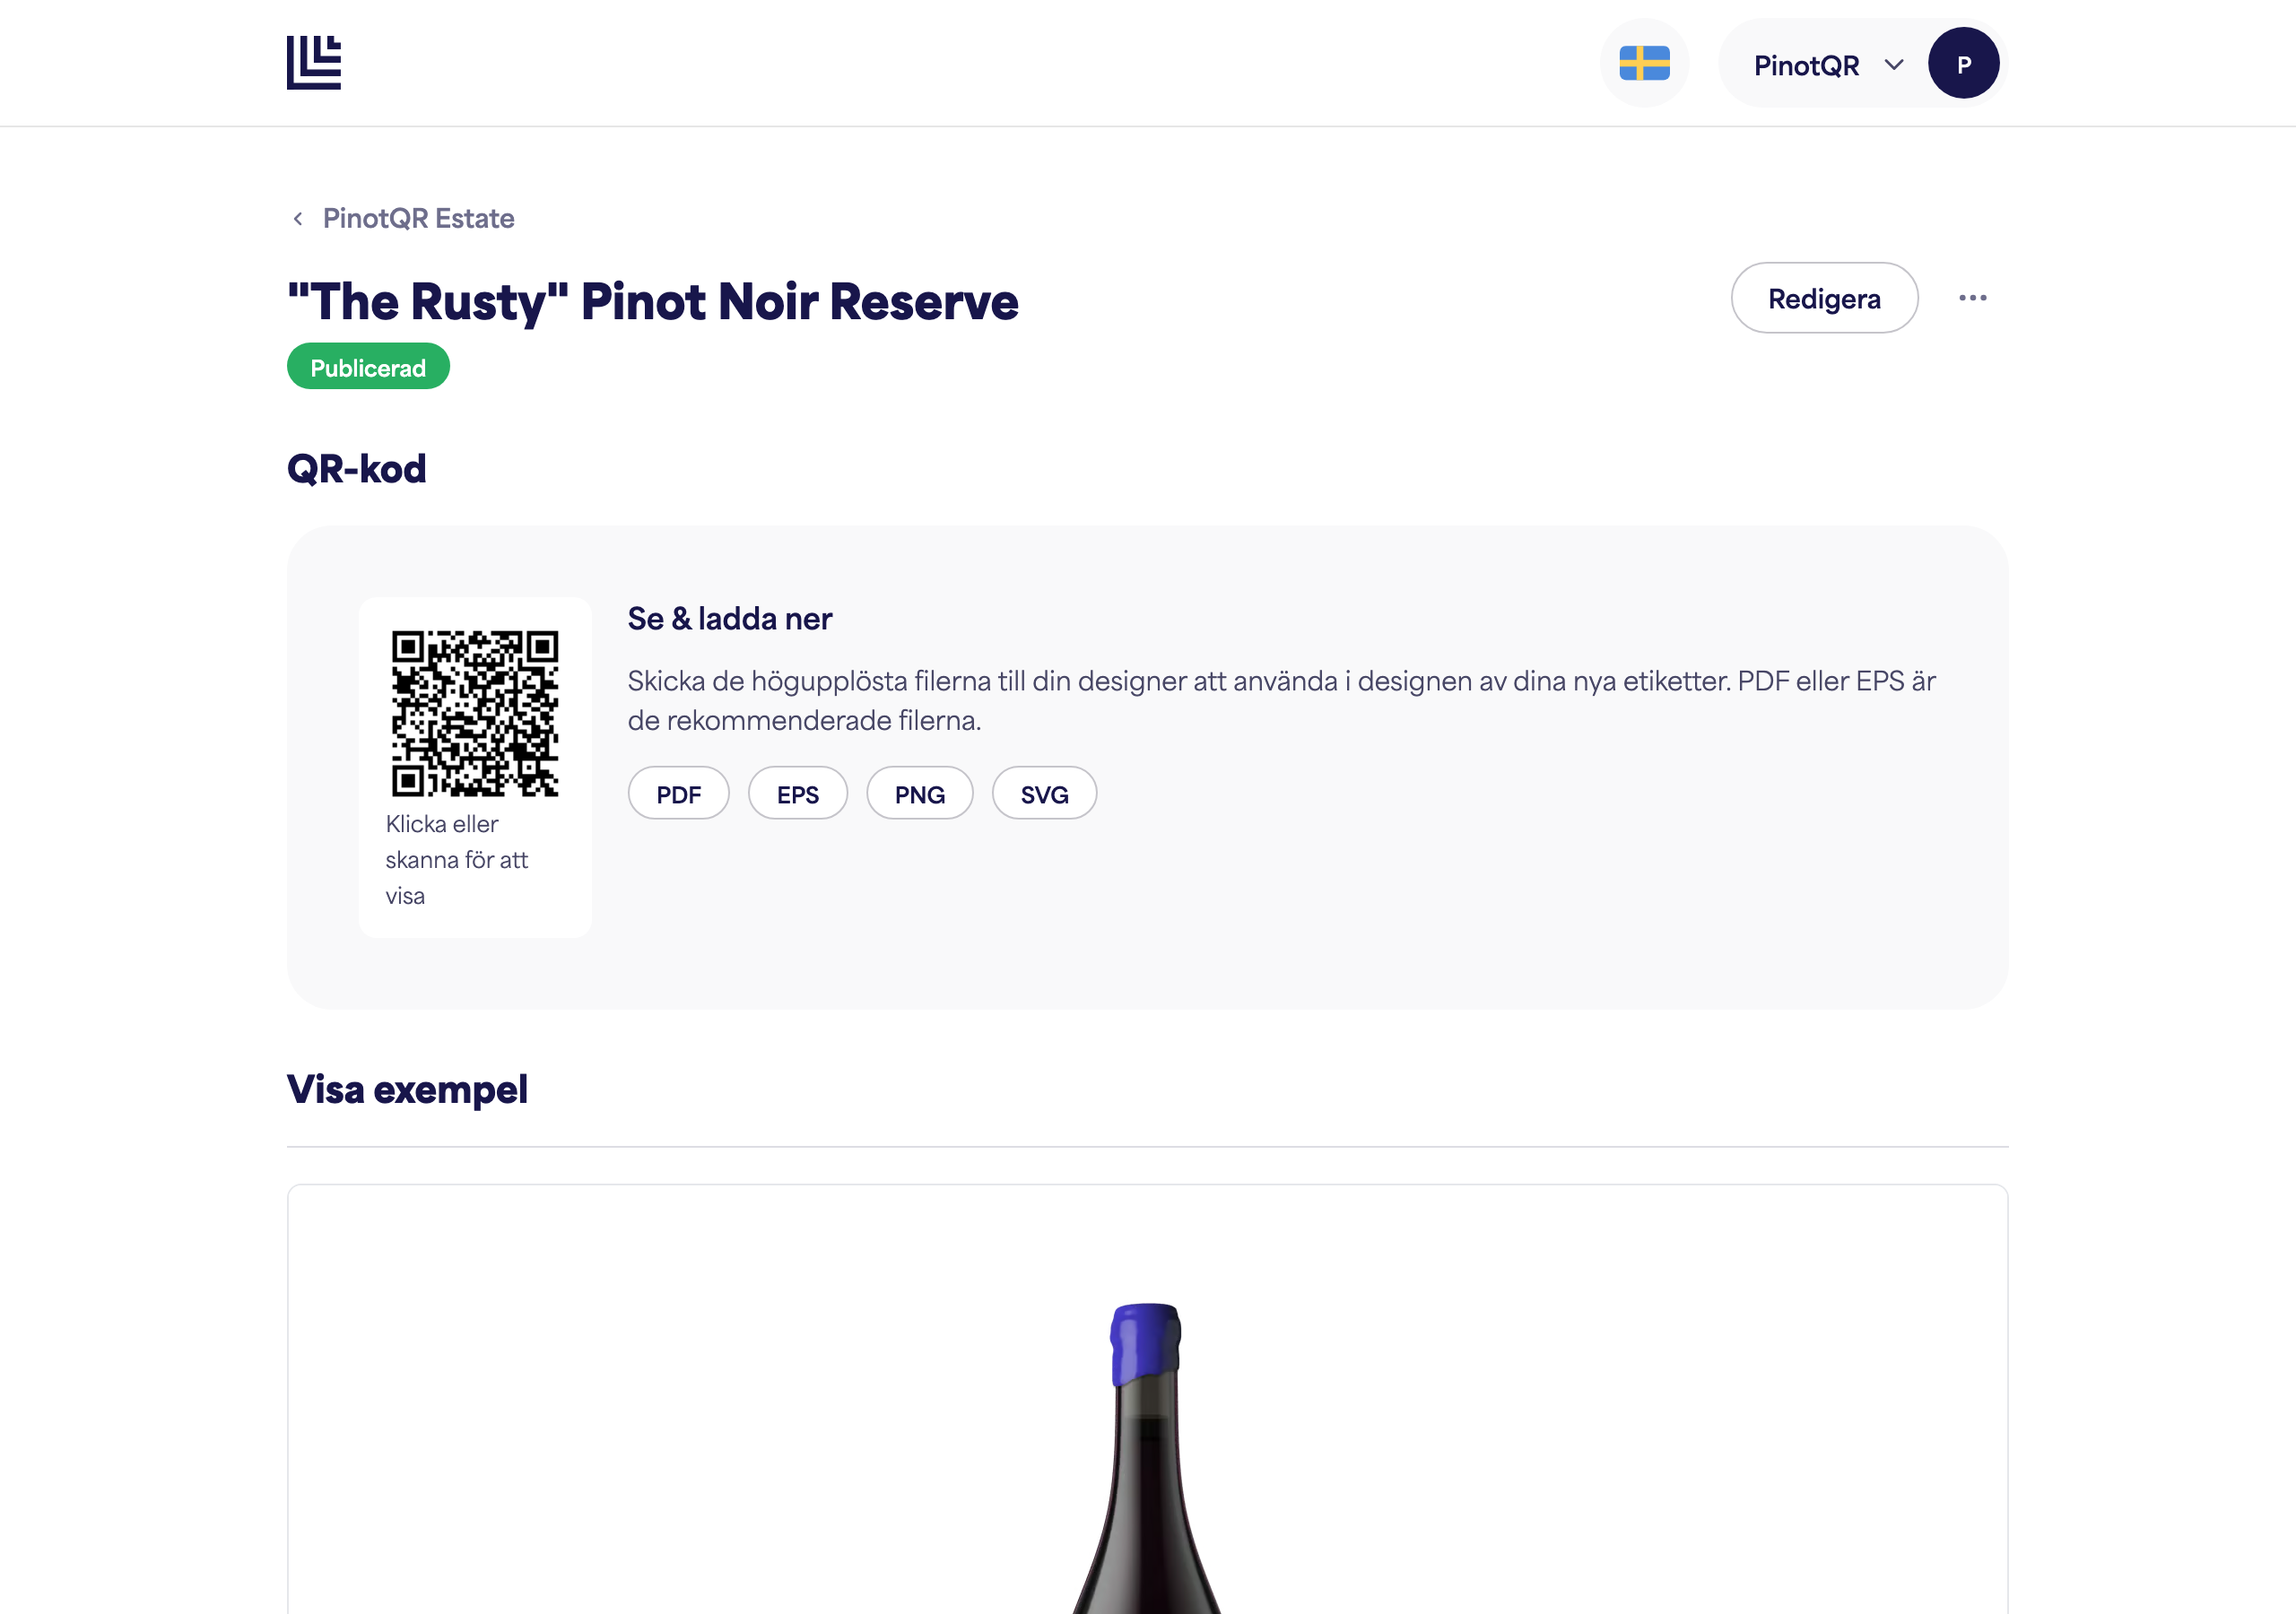Click the green Publicerad status badge
Viewport: 2296px width, 1614px height.
tap(368, 367)
